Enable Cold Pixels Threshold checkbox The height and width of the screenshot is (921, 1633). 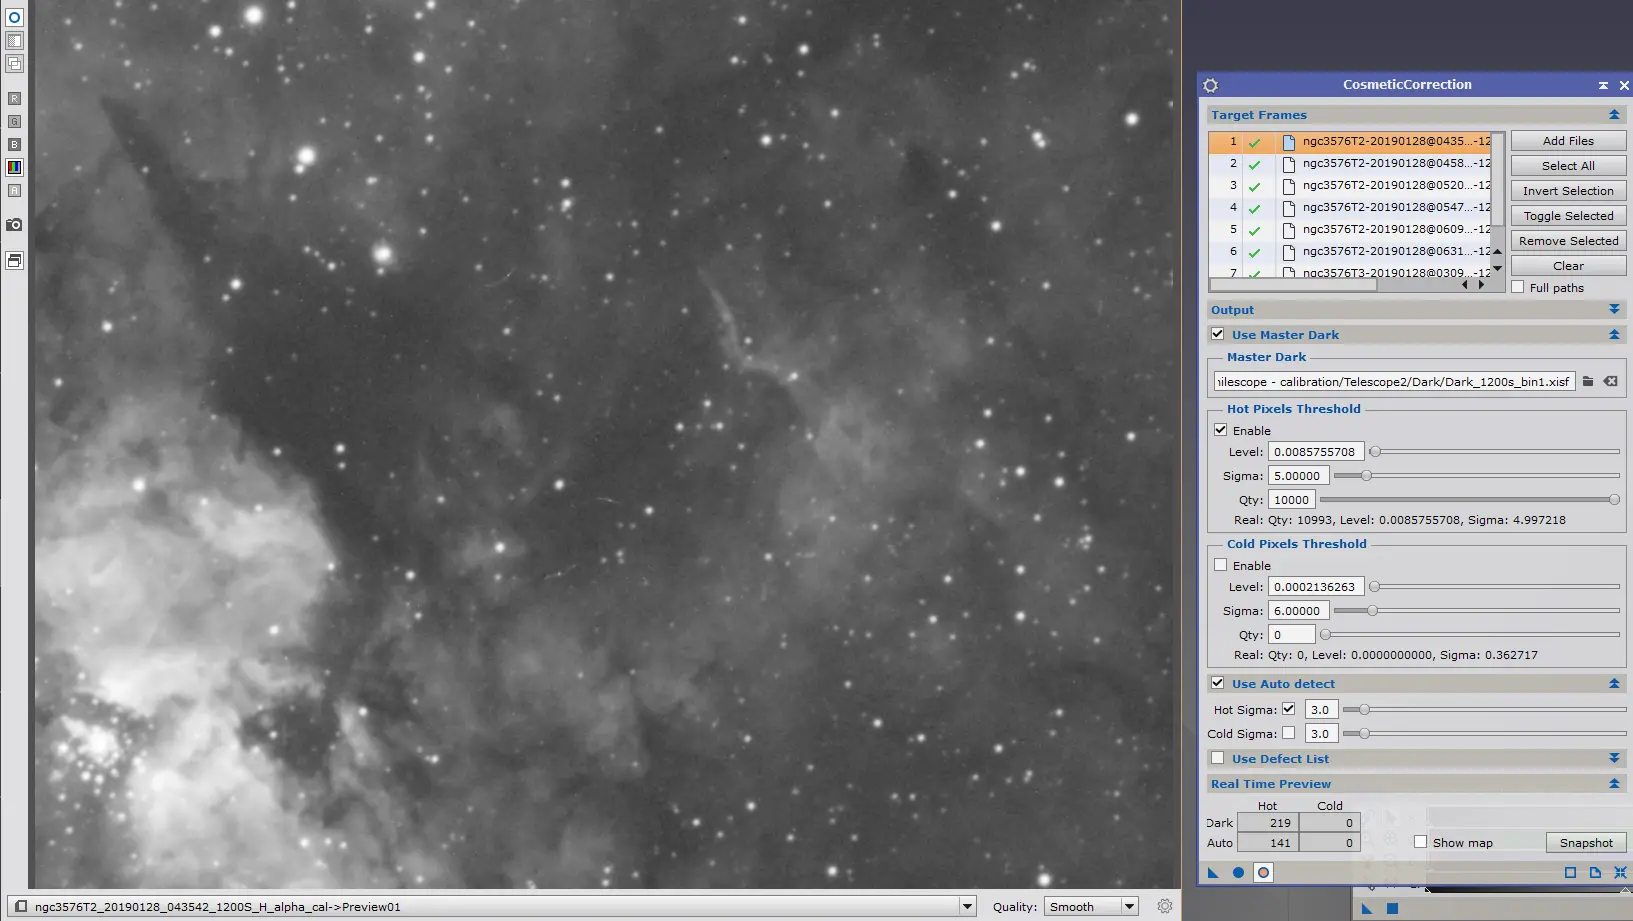tap(1220, 565)
